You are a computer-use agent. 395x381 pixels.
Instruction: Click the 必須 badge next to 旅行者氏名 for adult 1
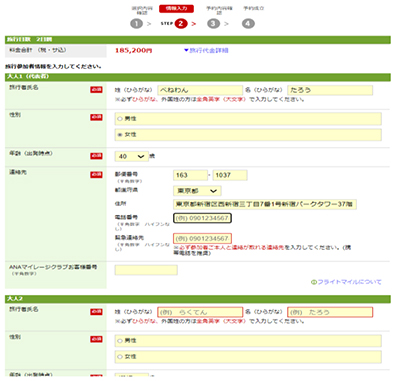pos(96,90)
